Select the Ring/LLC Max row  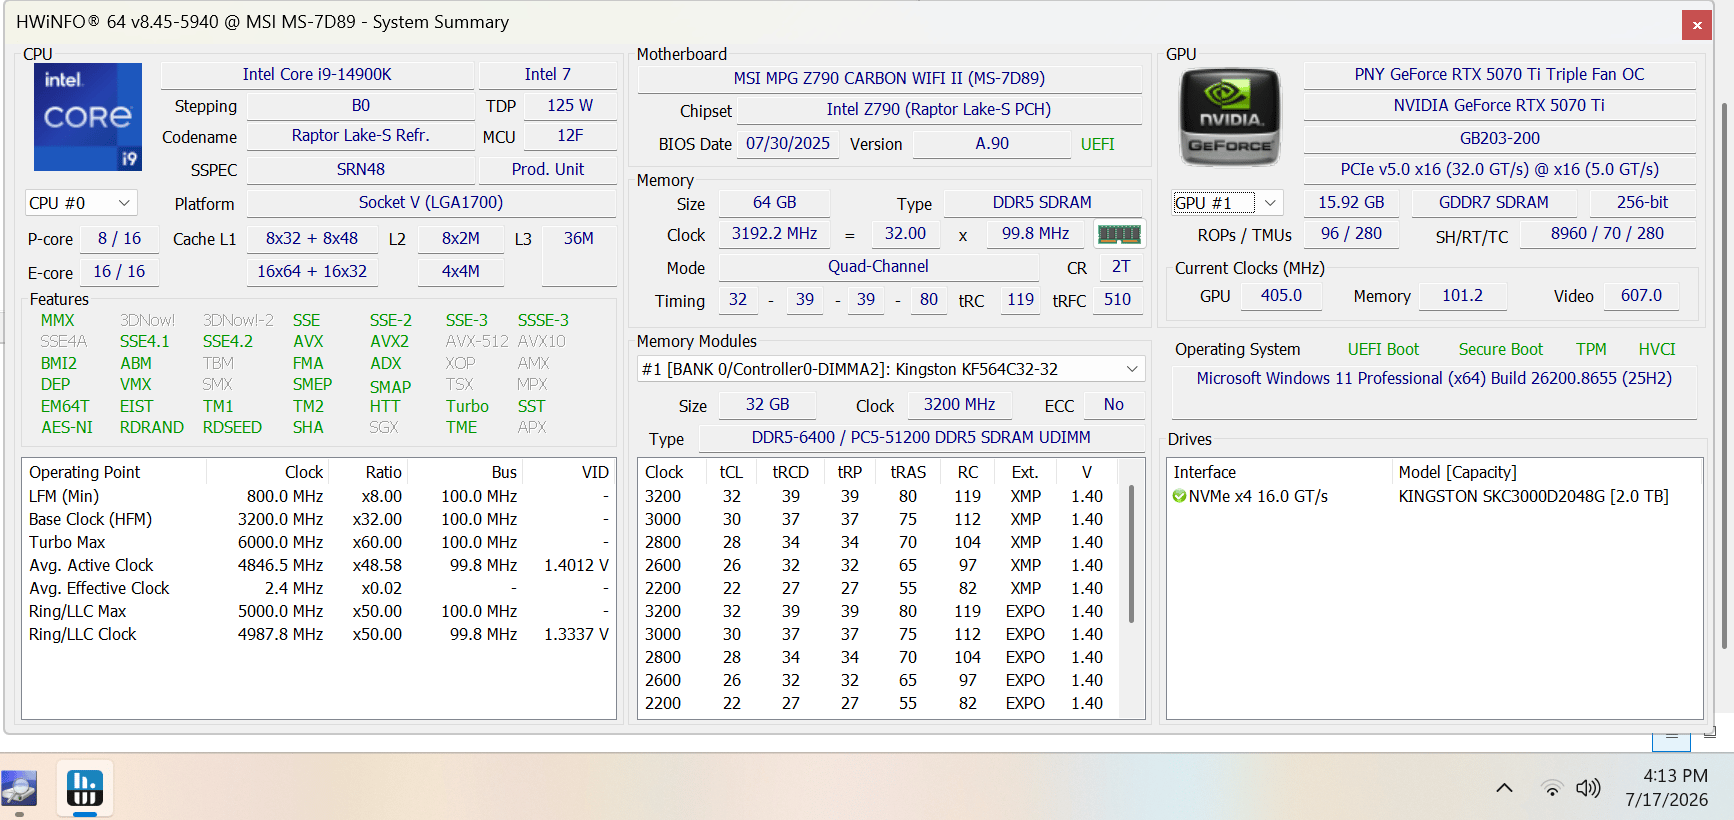[x=318, y=611]
